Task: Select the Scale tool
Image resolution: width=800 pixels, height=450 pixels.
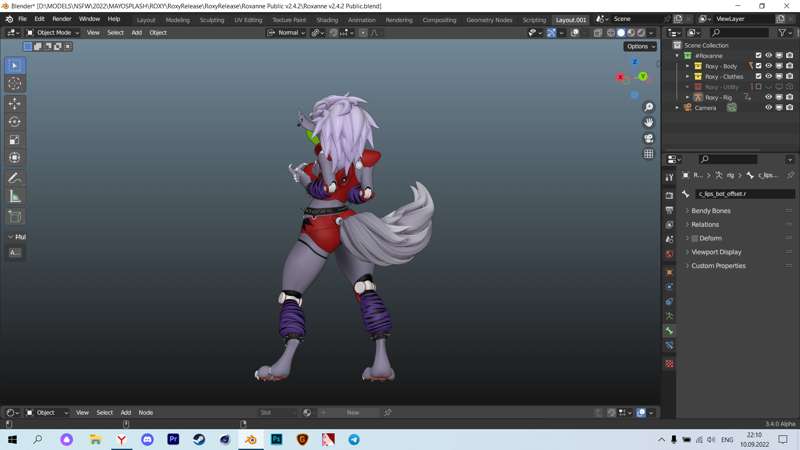Action: (14, 140)
